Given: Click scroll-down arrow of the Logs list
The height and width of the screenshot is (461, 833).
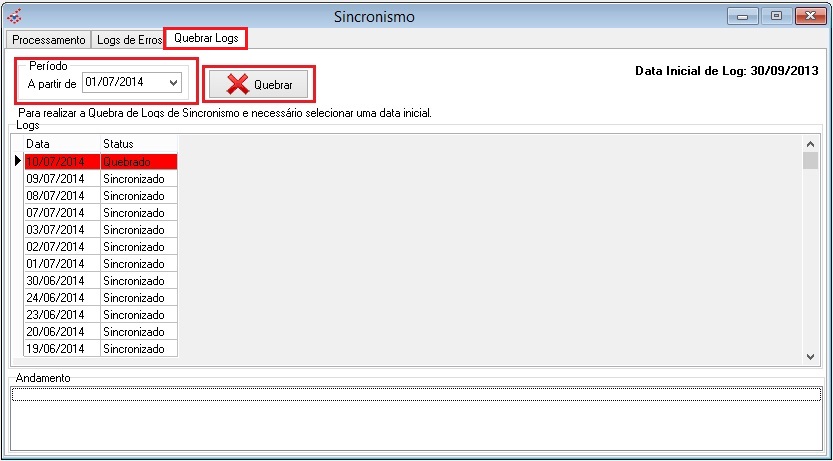Looking at the screenshot, I should (810, 356).
